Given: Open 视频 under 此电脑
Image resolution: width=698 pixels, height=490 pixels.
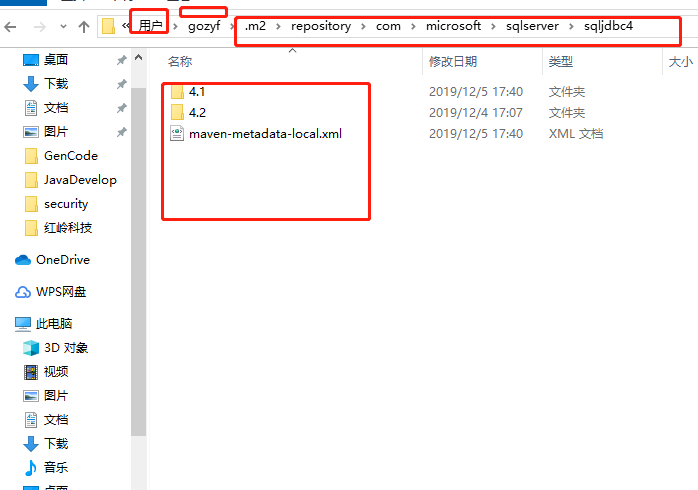Looking at the screenshot, I should pos(56,372).
